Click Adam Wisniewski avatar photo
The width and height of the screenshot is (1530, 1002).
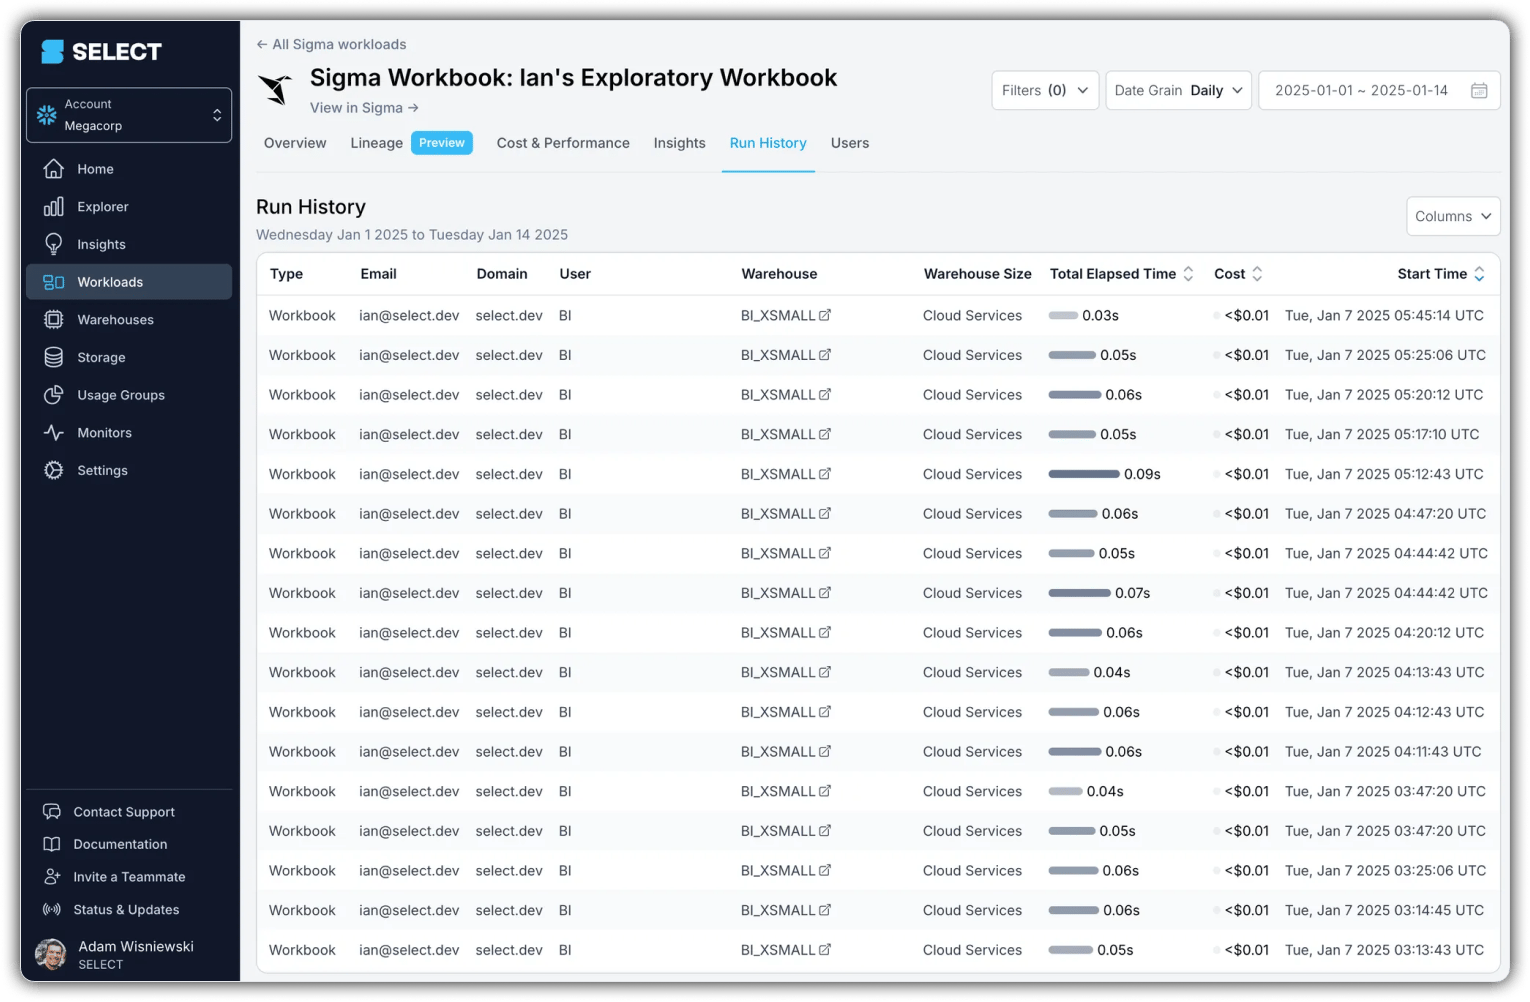point(51,954)
